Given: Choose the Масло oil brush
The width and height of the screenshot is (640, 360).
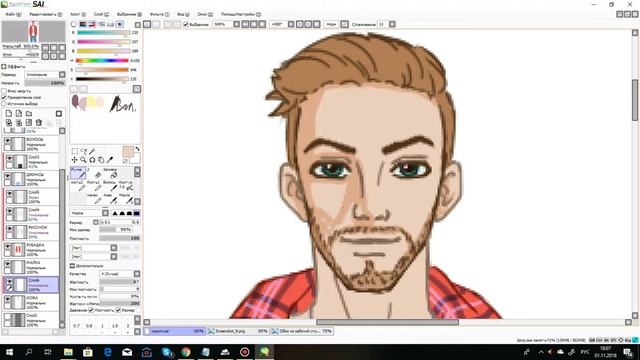Looking at the screenshot, I should pyautogui.click(x=126, y=199).
